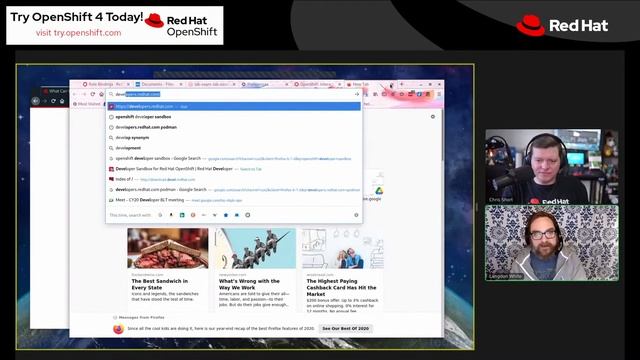
Task: Open search settings gear in suggestions panel
Action: [356, 215]
